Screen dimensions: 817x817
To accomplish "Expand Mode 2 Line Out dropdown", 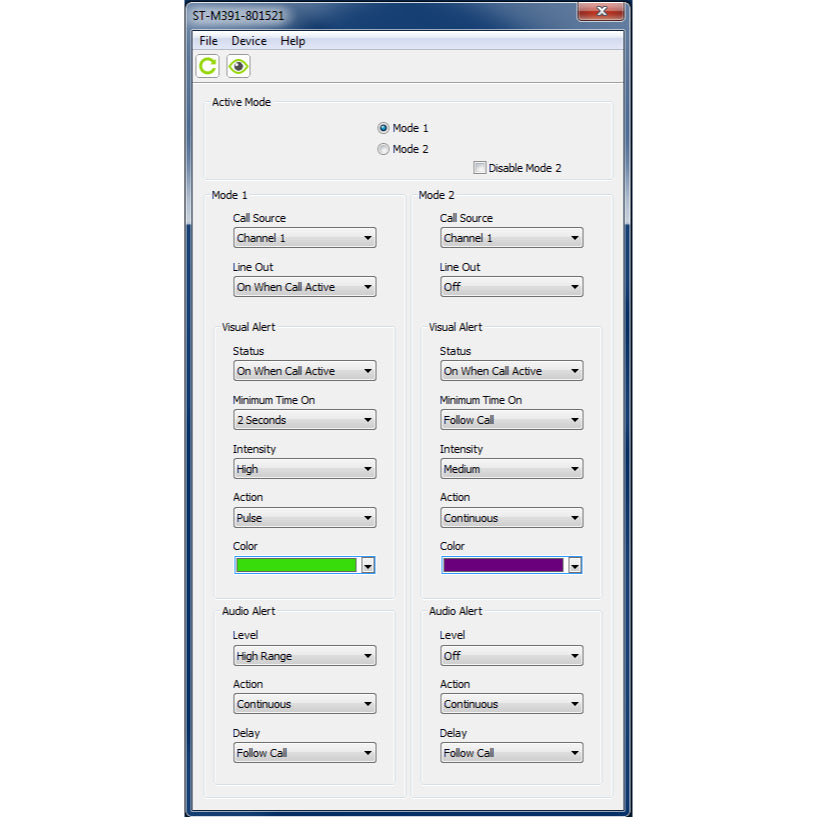I will click(x=511, y=287).
